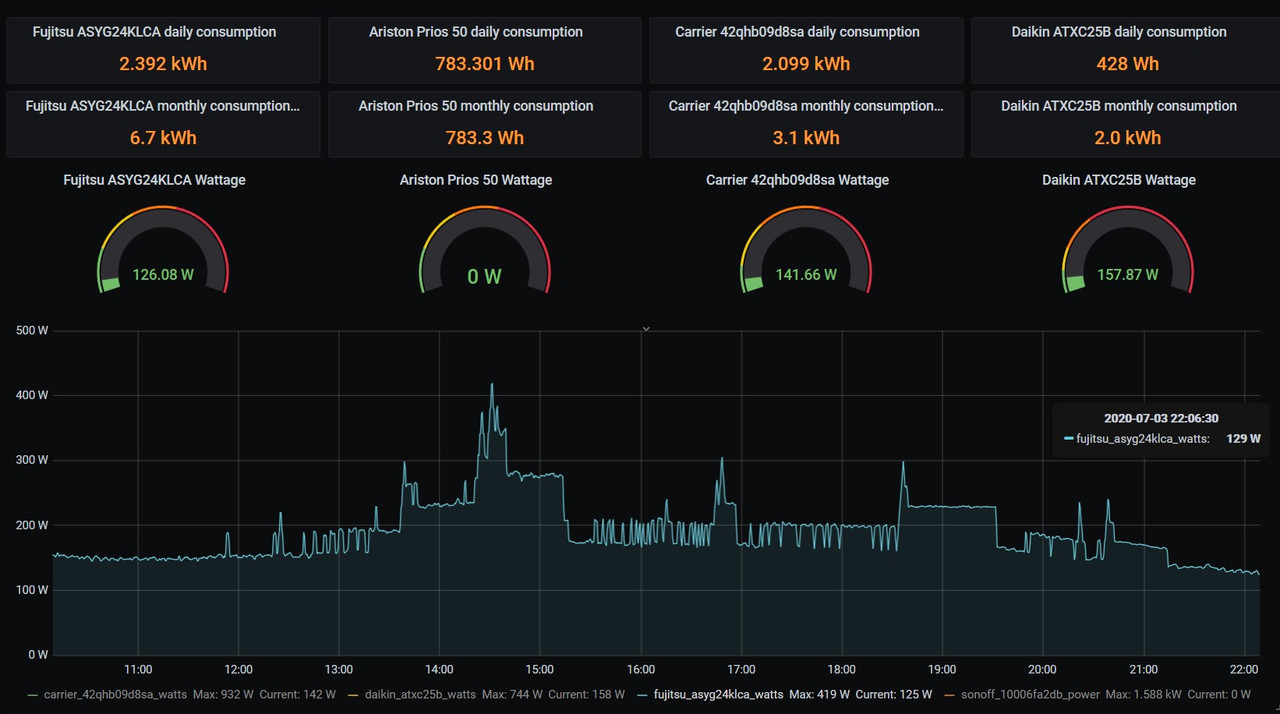Select the 783.3 Wh monthly value
This screenshot has height=714, width=1280.
(484, 138)
